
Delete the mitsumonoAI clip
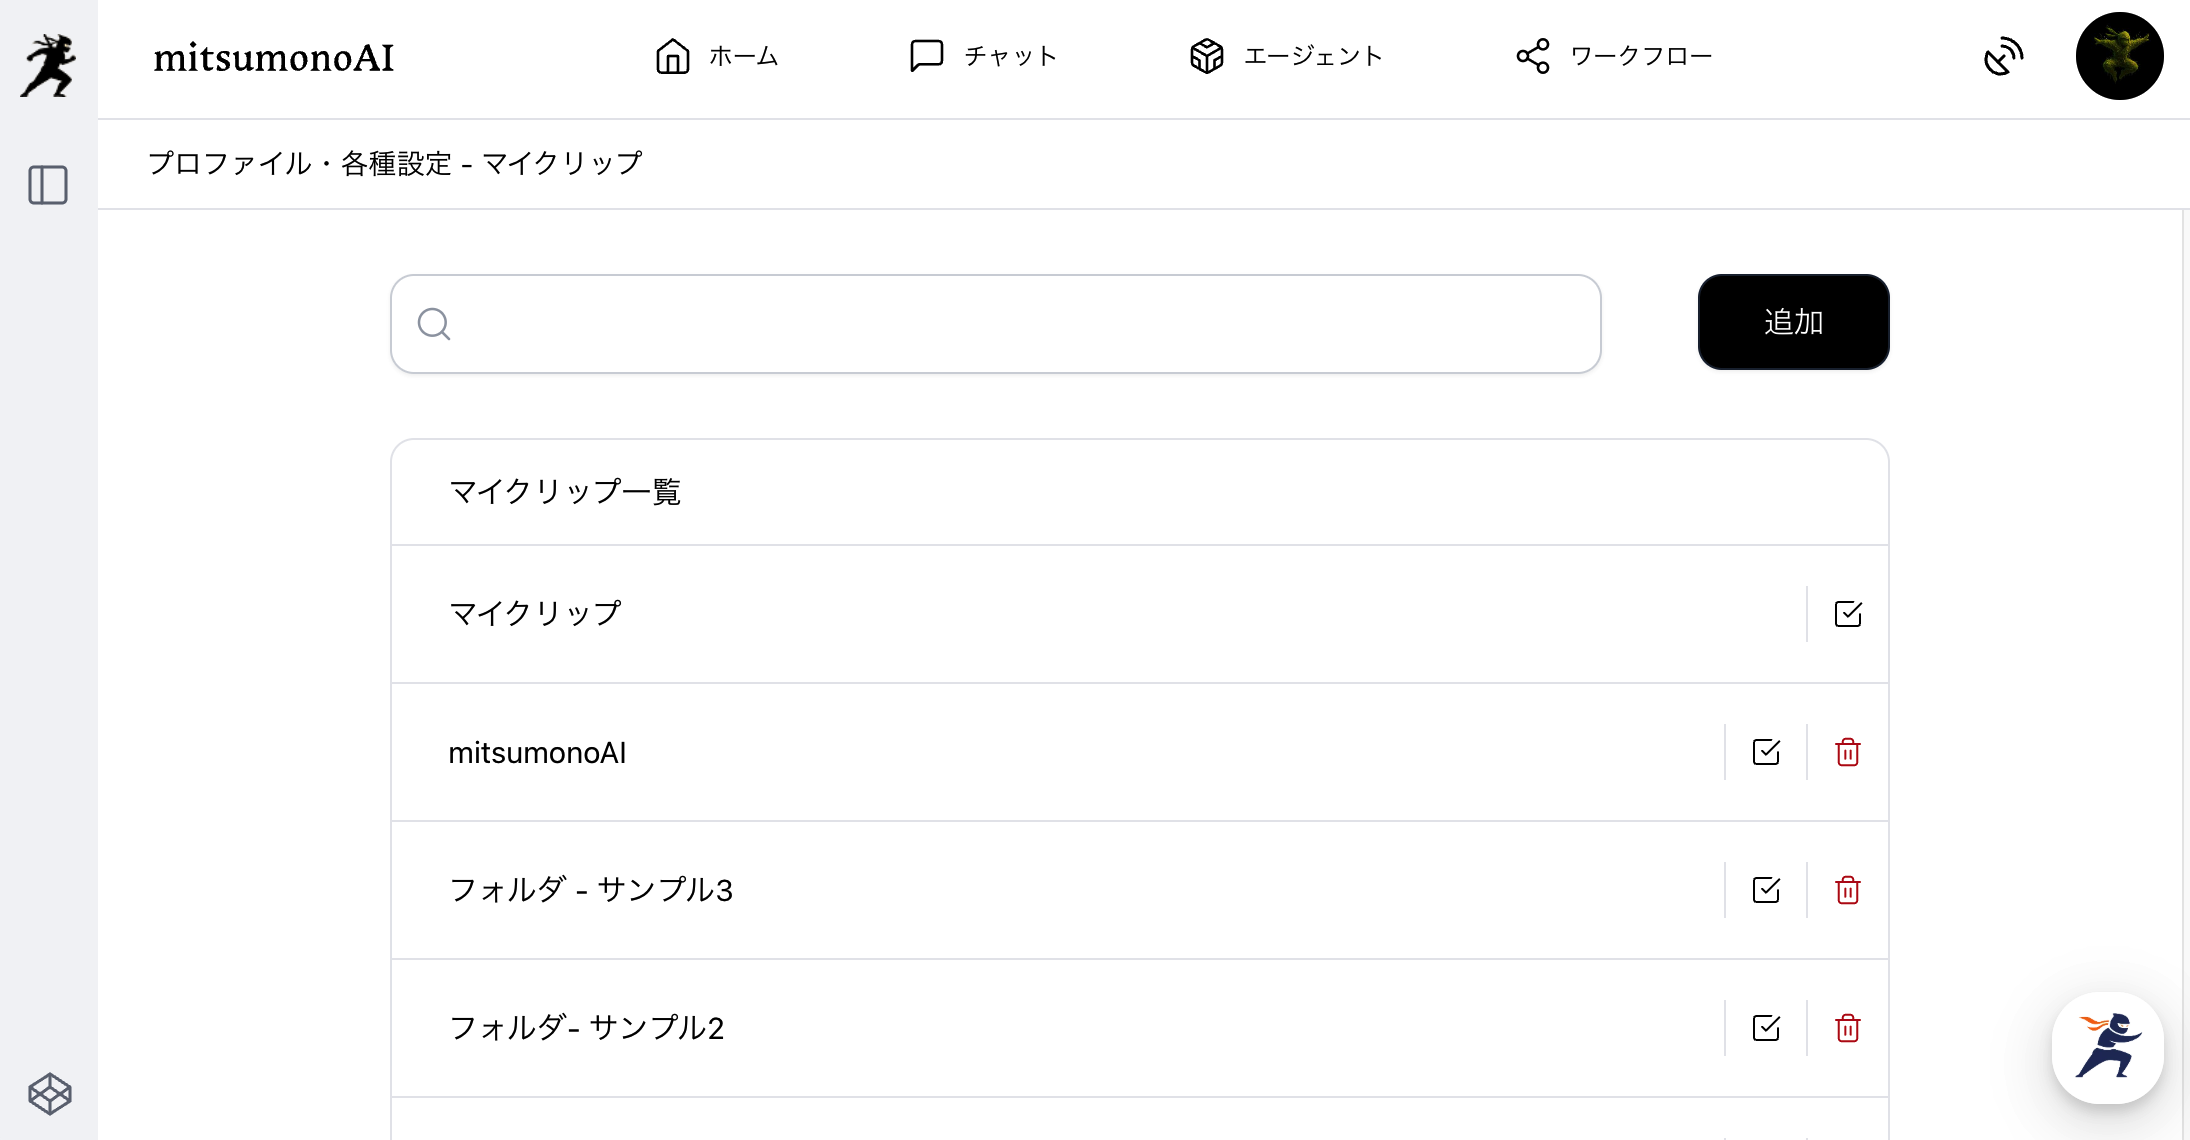1848,752
